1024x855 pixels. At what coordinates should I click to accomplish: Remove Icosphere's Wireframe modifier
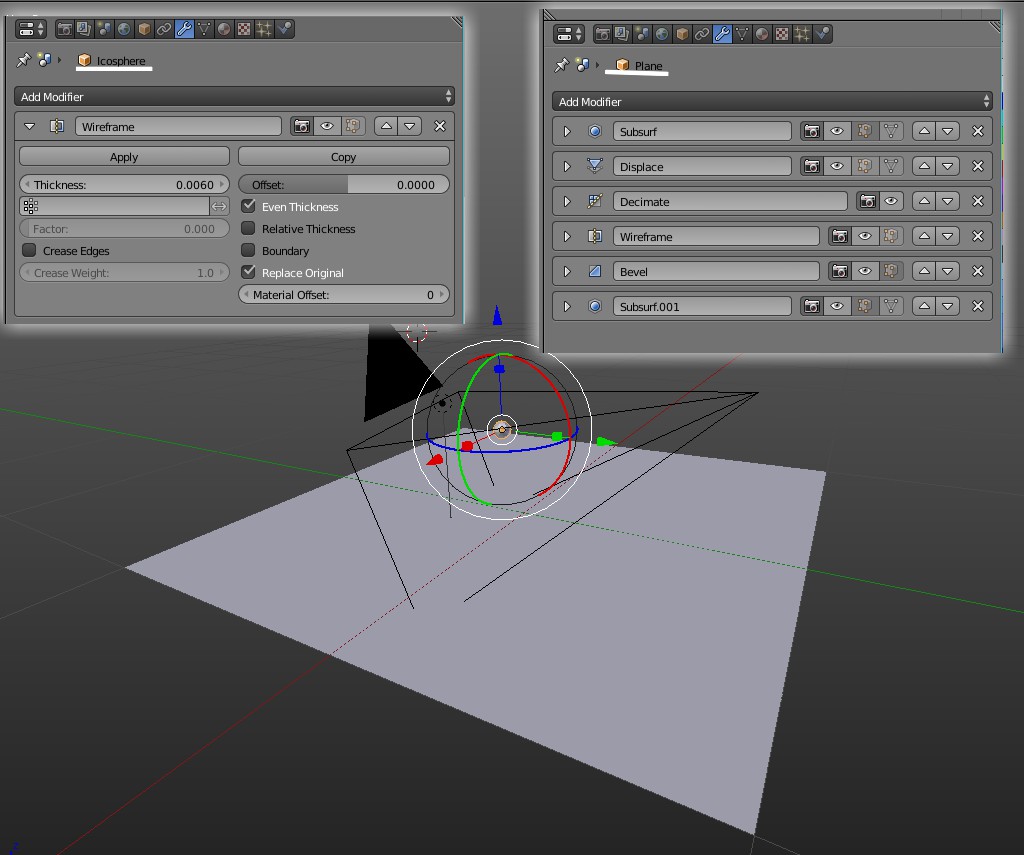[x=440, y=126]
